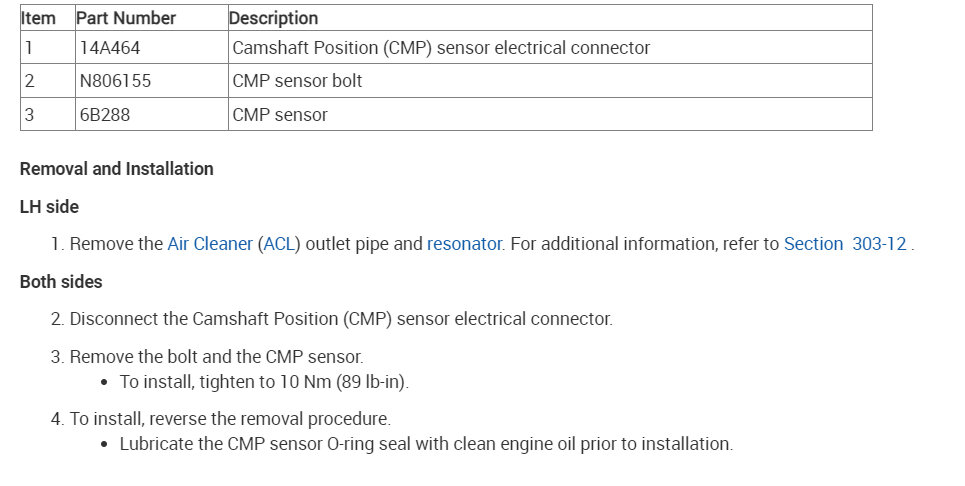The width and height of the screenshot is (965, 486).
Task: Click the 10 Nm torque specification bullet
Action: (x=264, y=382)
